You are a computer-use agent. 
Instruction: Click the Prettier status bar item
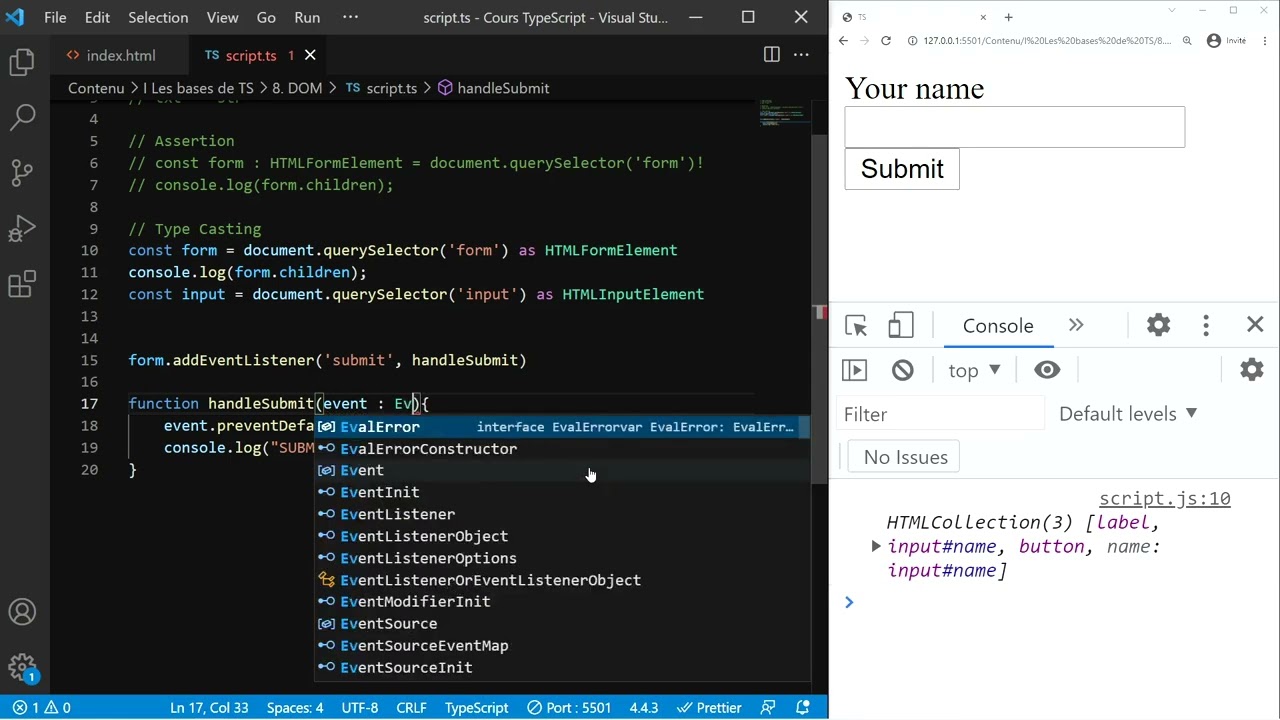click(x=708, y=707)
